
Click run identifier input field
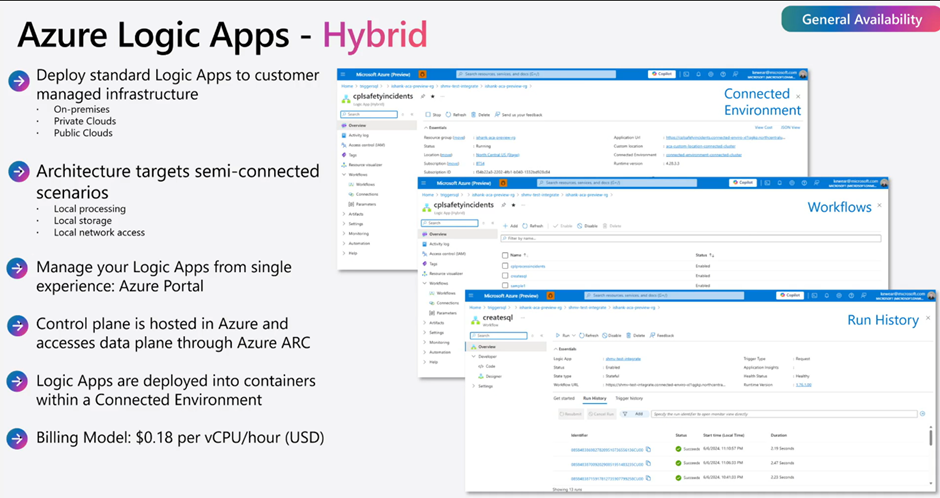click(784, 414)
